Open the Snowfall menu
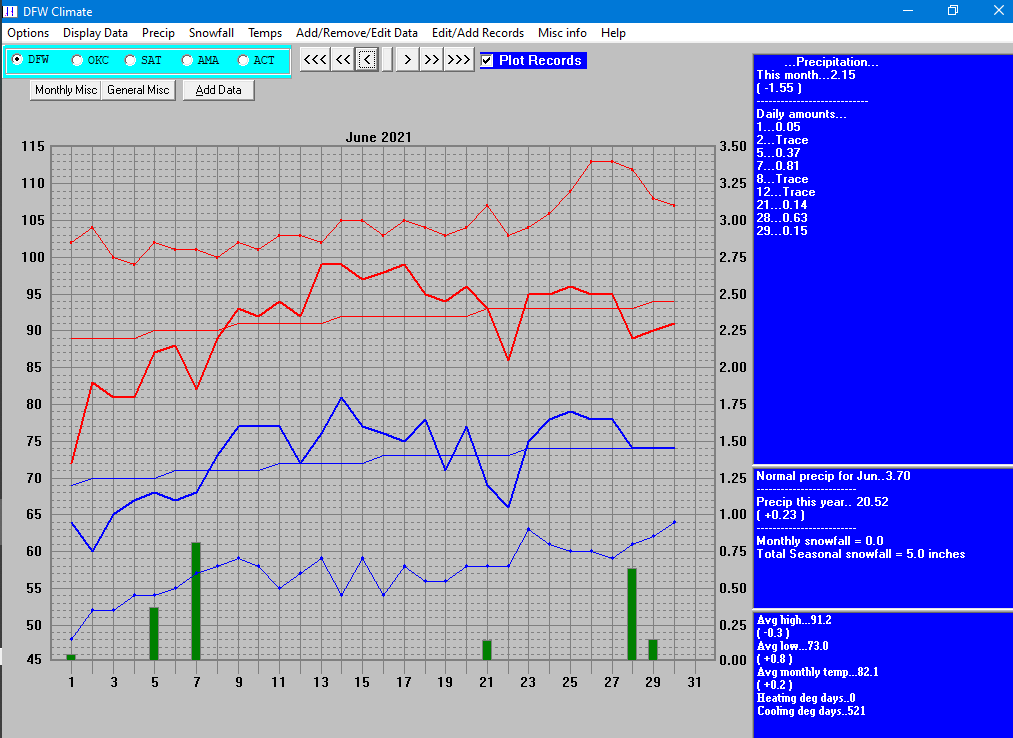Screen dimensions: 1013x738 tap(211, 33)
